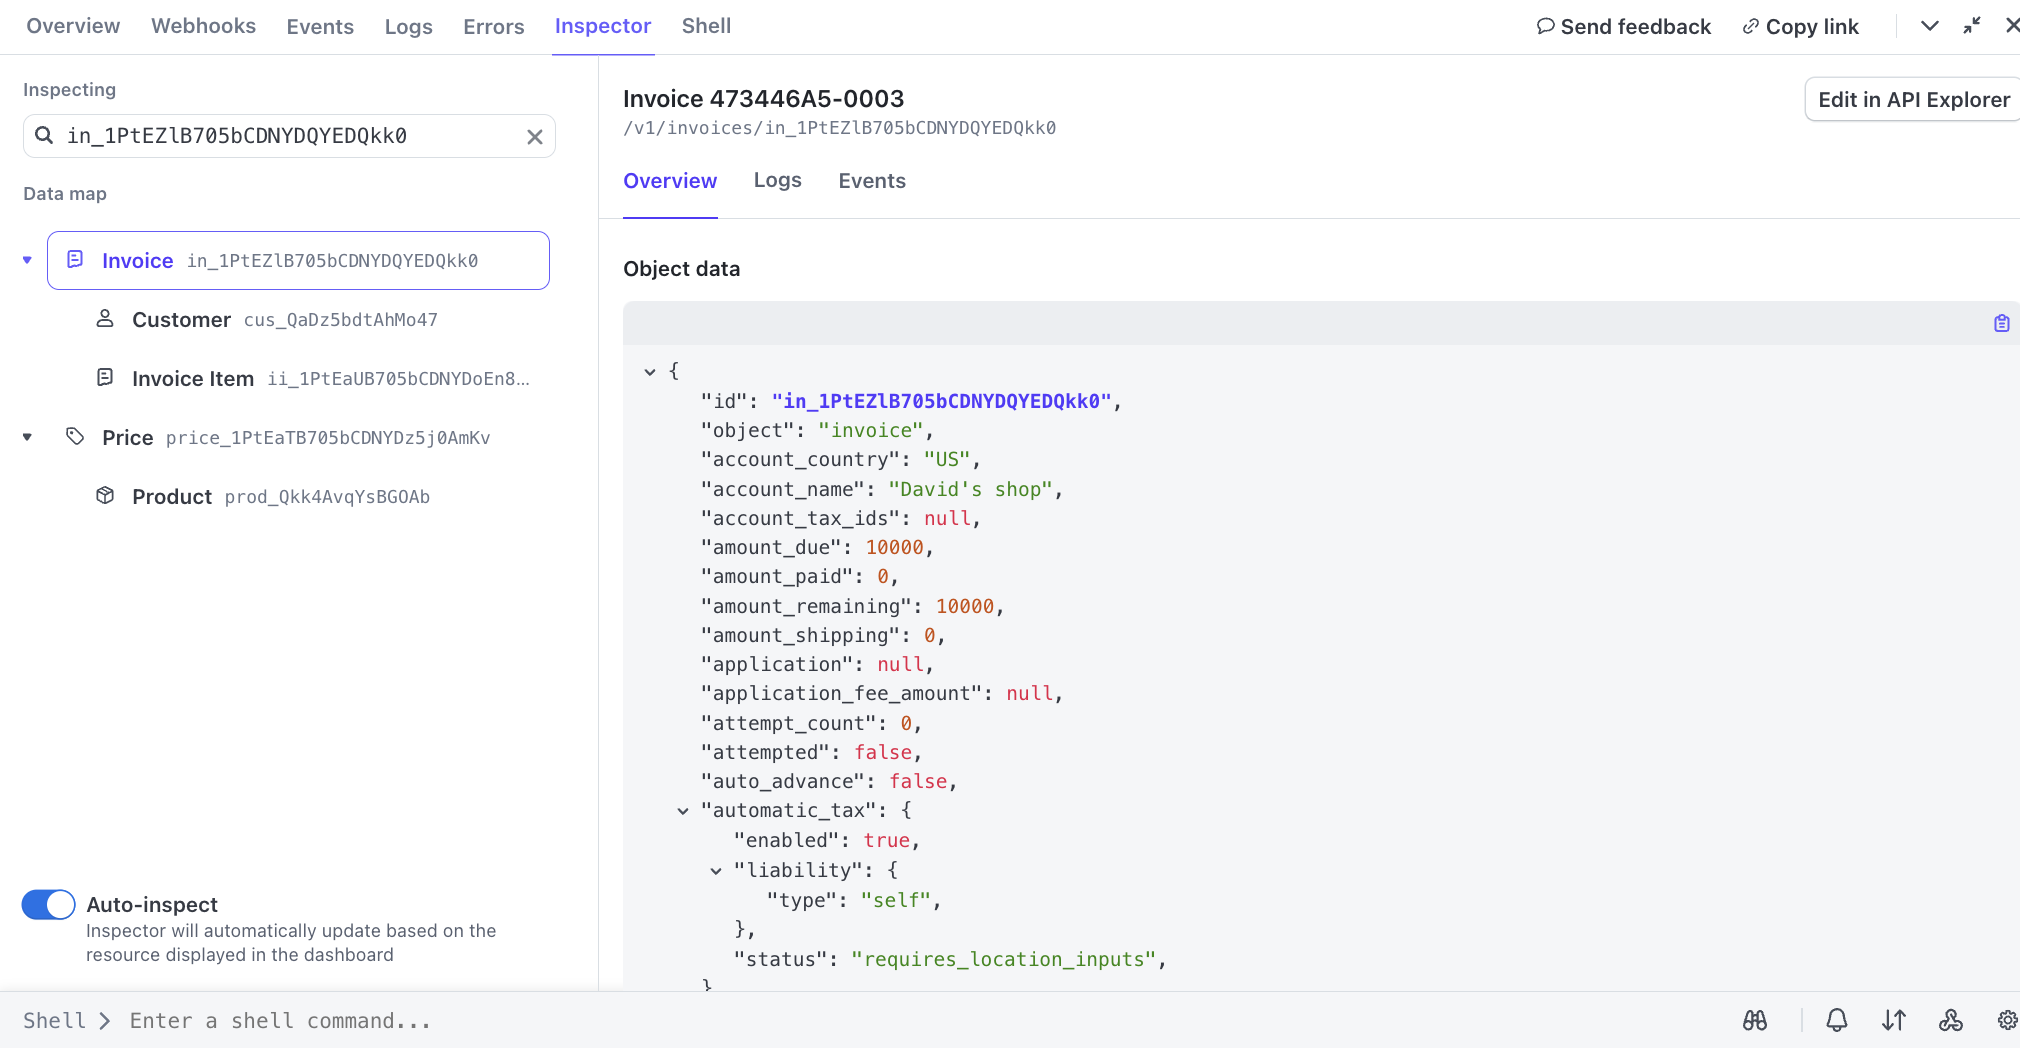The width and height of the screenshot is (2020, 1048).
Task: Click the up-down arrows icon in bottom bar
Action: pyautogui.click(x=1894, y=1020)
